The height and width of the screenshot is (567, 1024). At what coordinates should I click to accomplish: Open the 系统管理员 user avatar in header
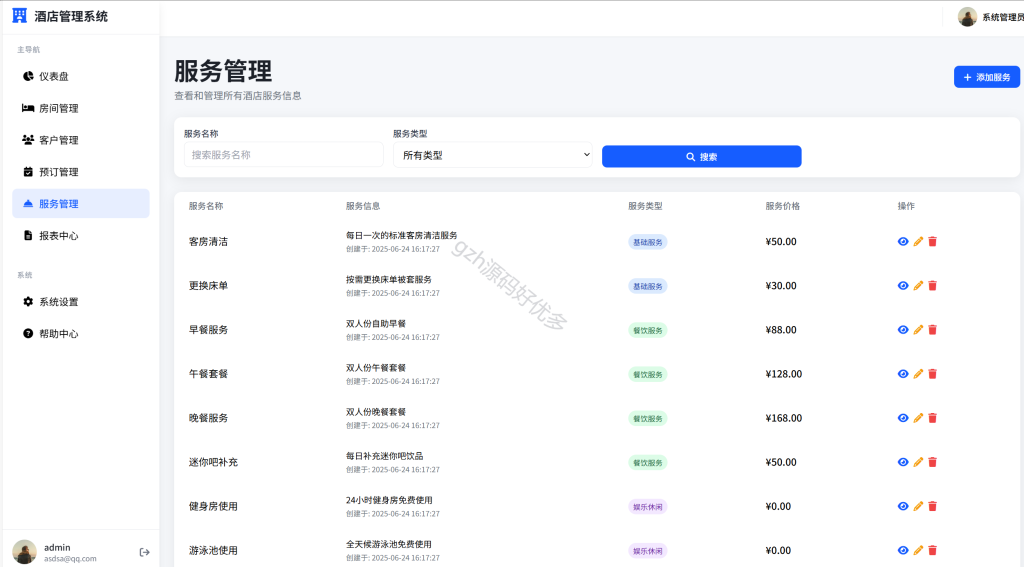pyautogui.click(x=967, y=17)
